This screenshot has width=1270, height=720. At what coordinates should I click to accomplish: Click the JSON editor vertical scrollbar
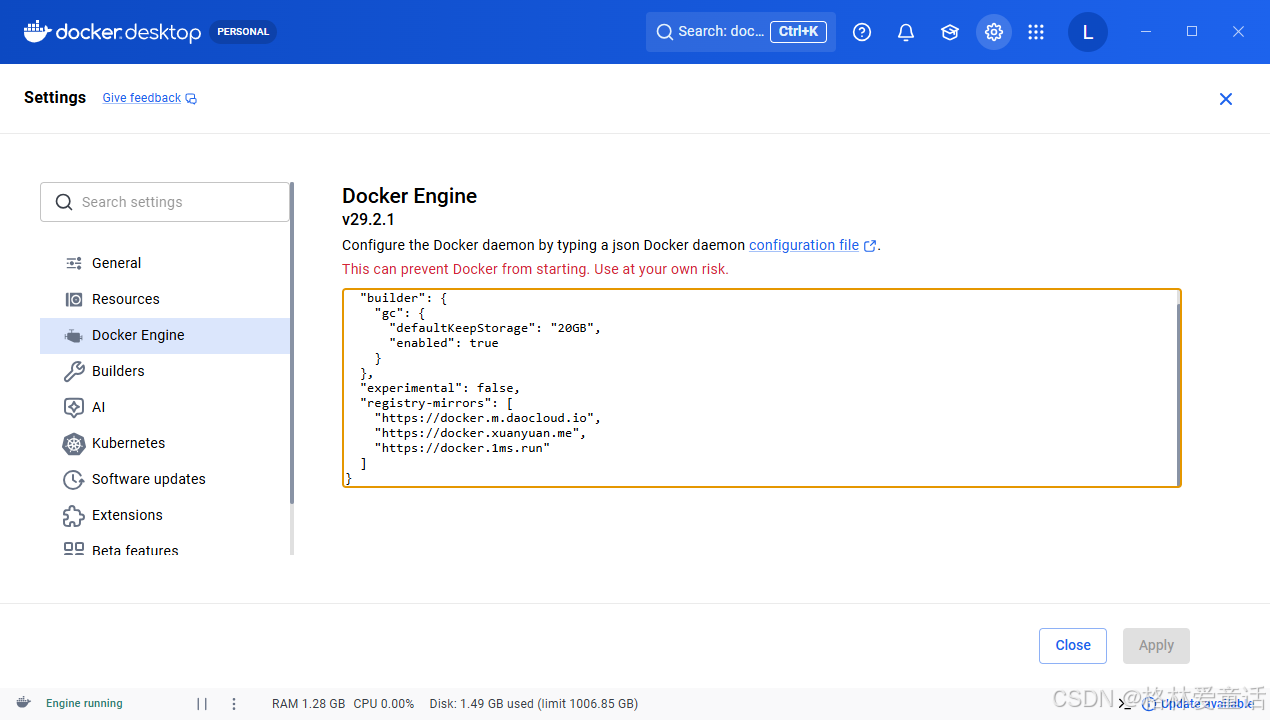pos(1178,395)
